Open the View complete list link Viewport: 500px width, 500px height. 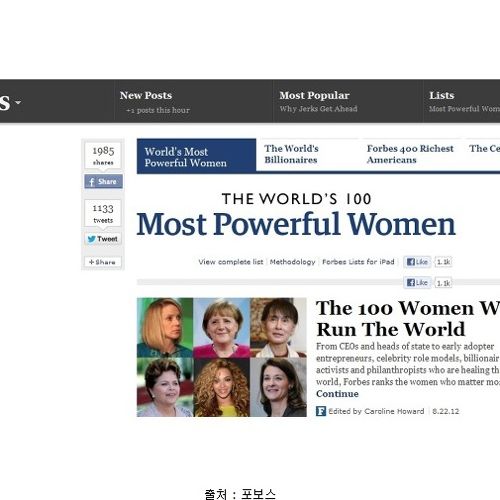tap(231, 262)
